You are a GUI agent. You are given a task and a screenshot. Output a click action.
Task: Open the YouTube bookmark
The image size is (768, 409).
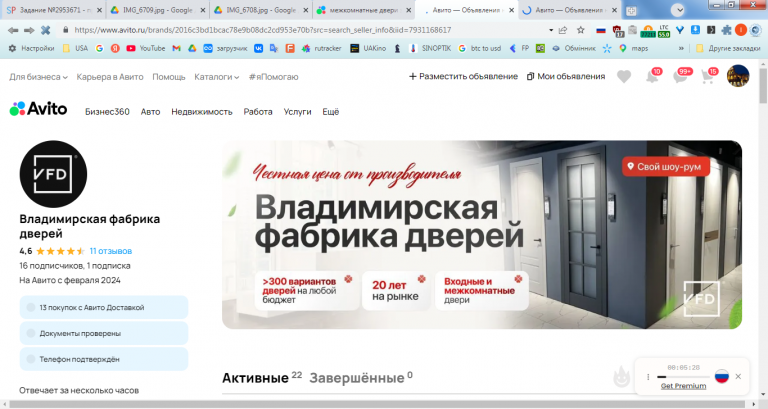[x=145, y=48]
